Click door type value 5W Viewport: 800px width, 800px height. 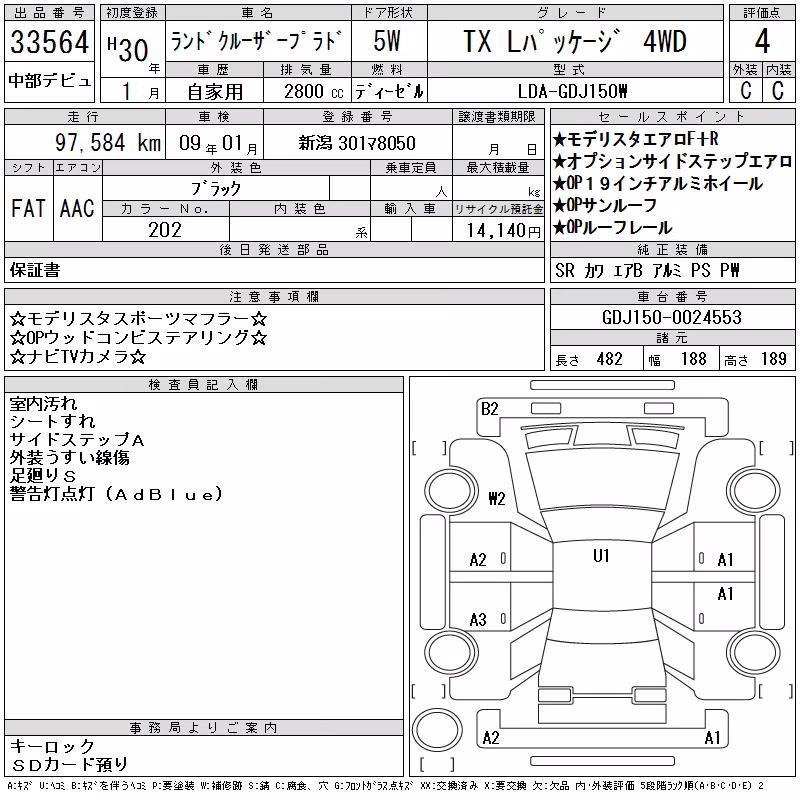click(387, 41)
